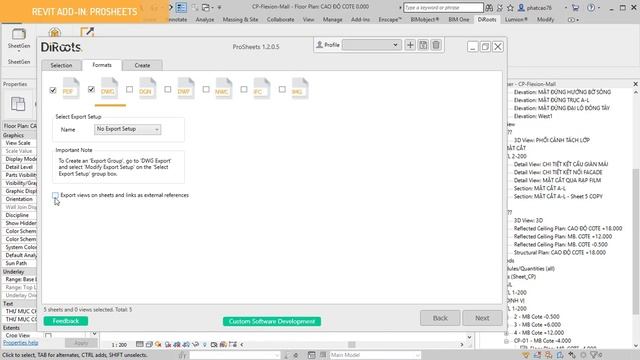Switch to the Create tab
Viewport: 640px width, 360px height.
click(142, 65)
